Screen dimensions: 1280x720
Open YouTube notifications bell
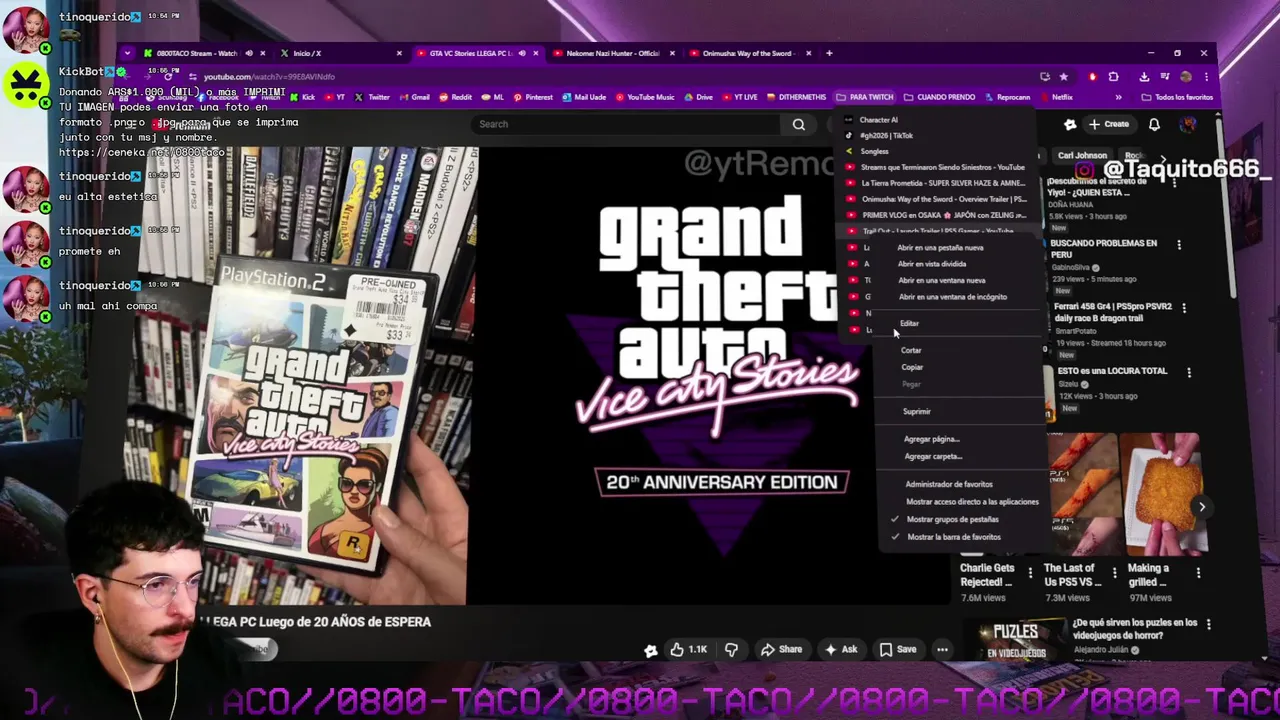pyautogui.click(x=1154, y=124)
